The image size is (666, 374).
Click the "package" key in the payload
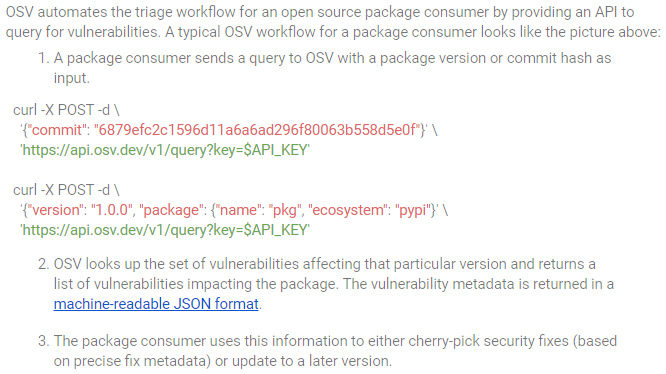click(x=171, y=210)
